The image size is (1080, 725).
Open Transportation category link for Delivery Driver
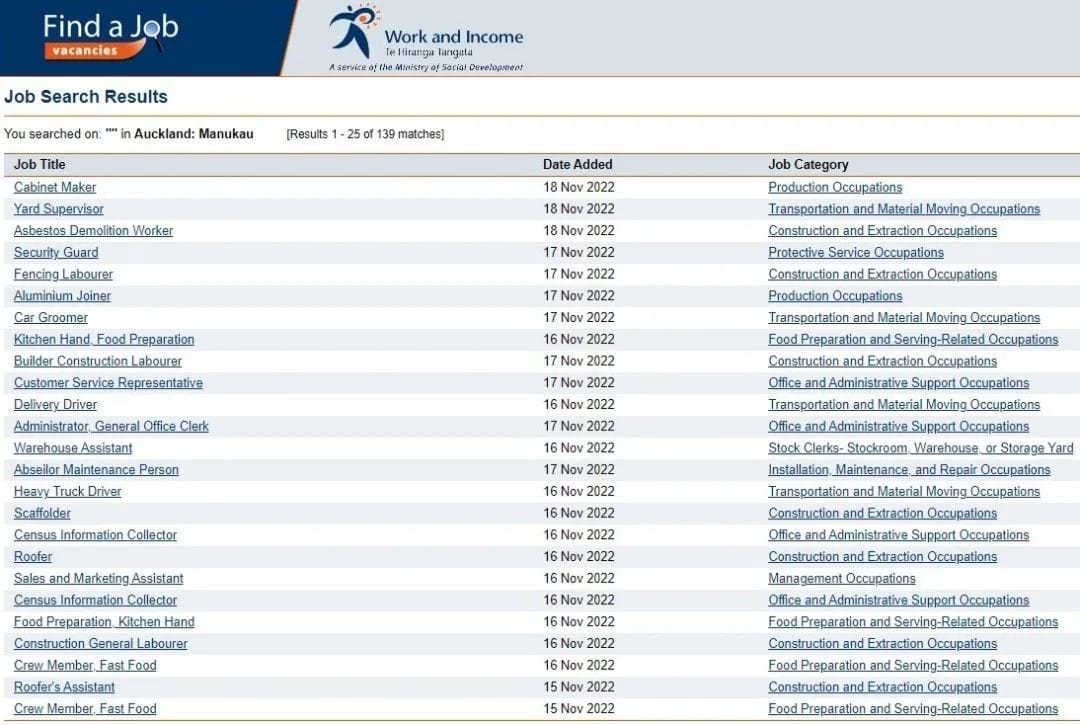tap(904, 405)
